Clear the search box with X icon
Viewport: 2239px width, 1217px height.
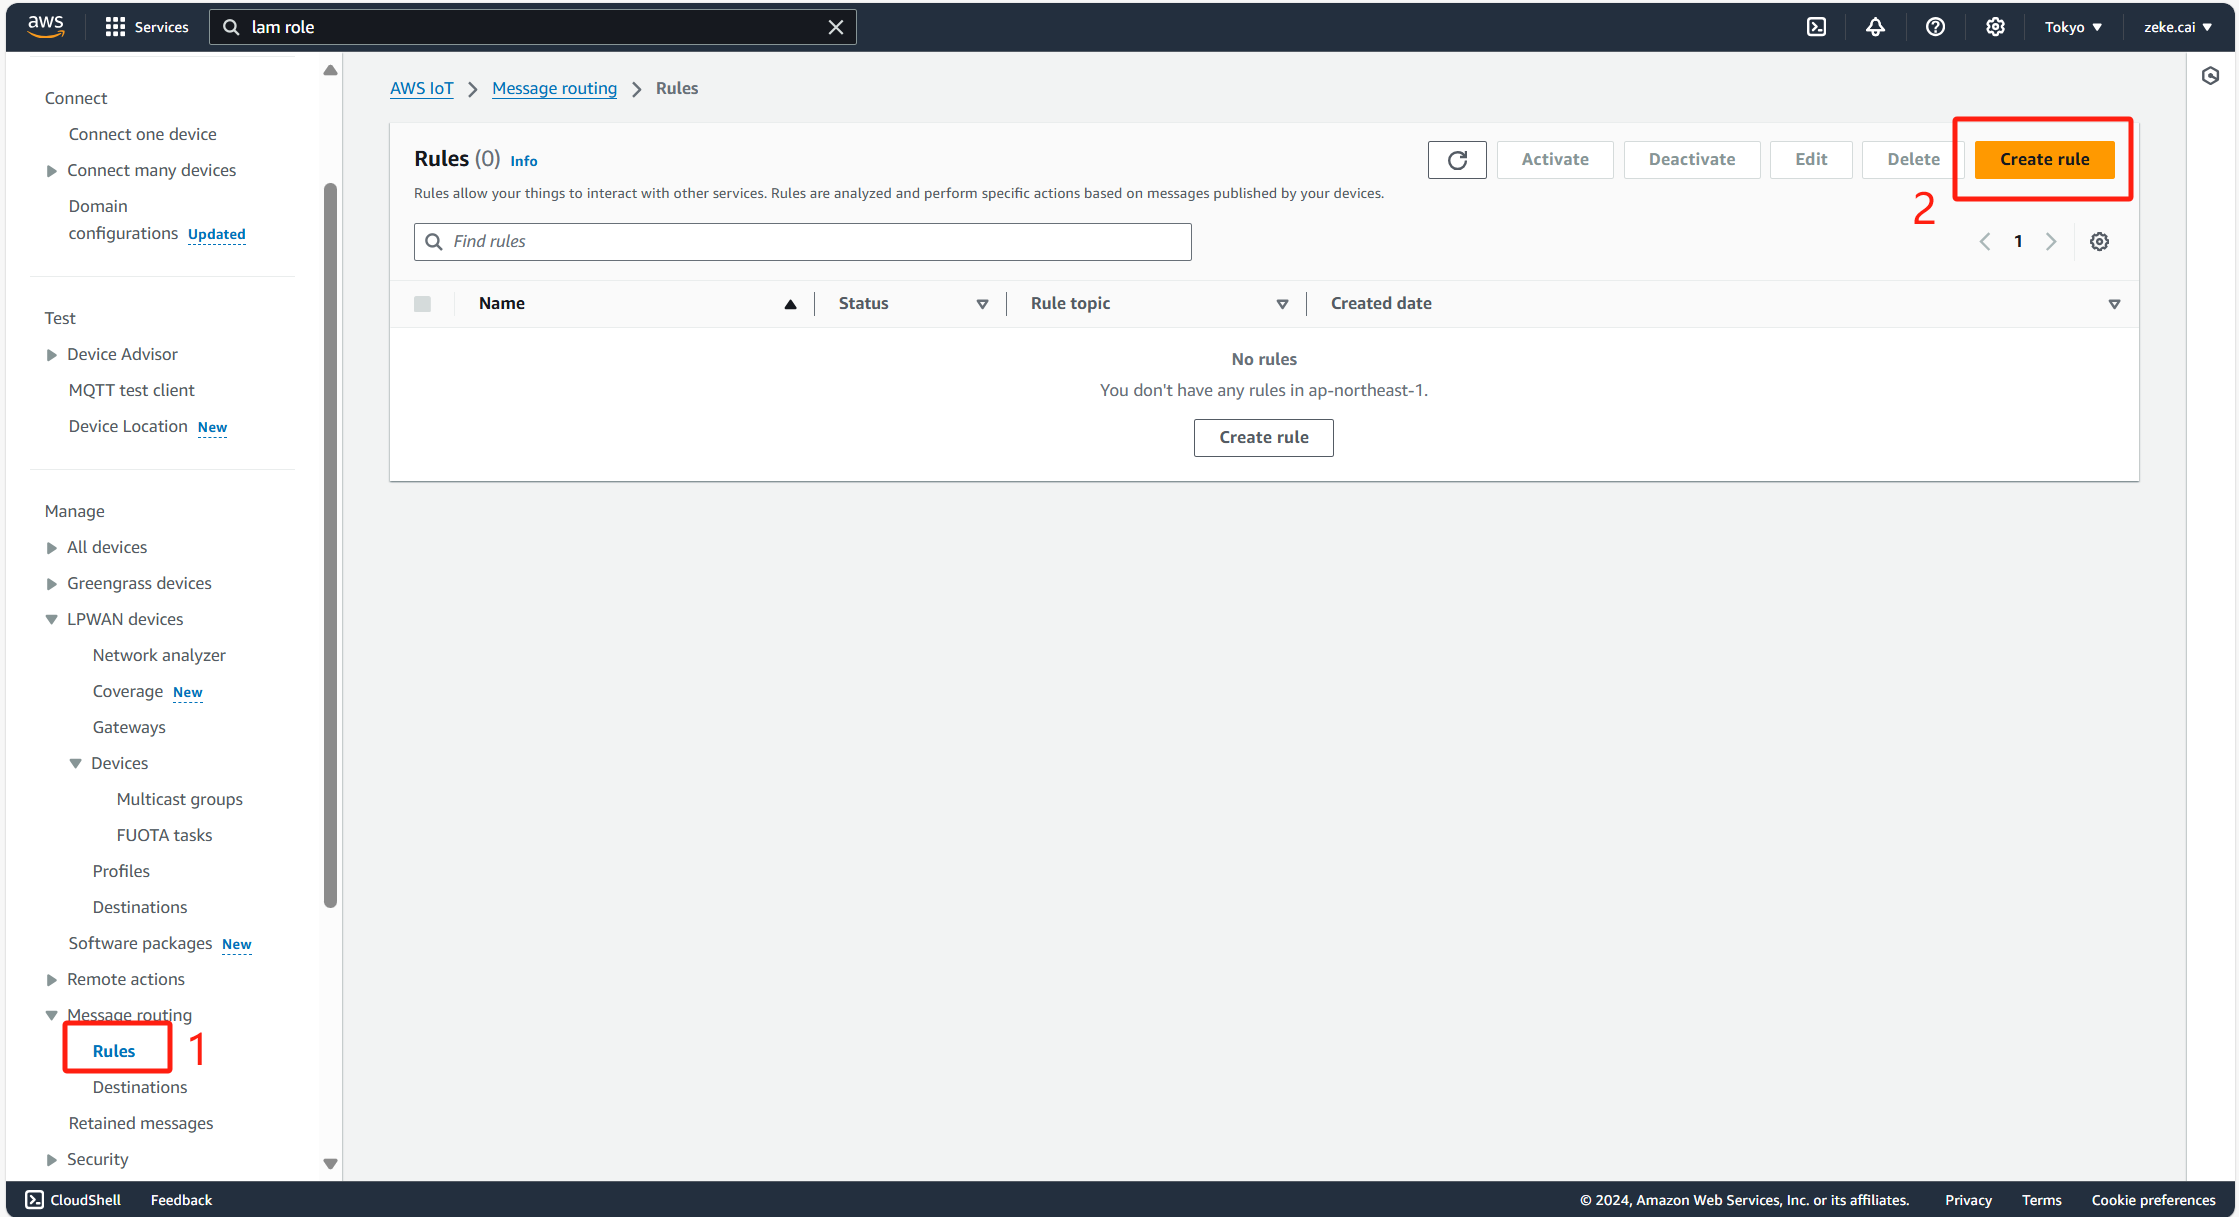click(x=836, y=27)
